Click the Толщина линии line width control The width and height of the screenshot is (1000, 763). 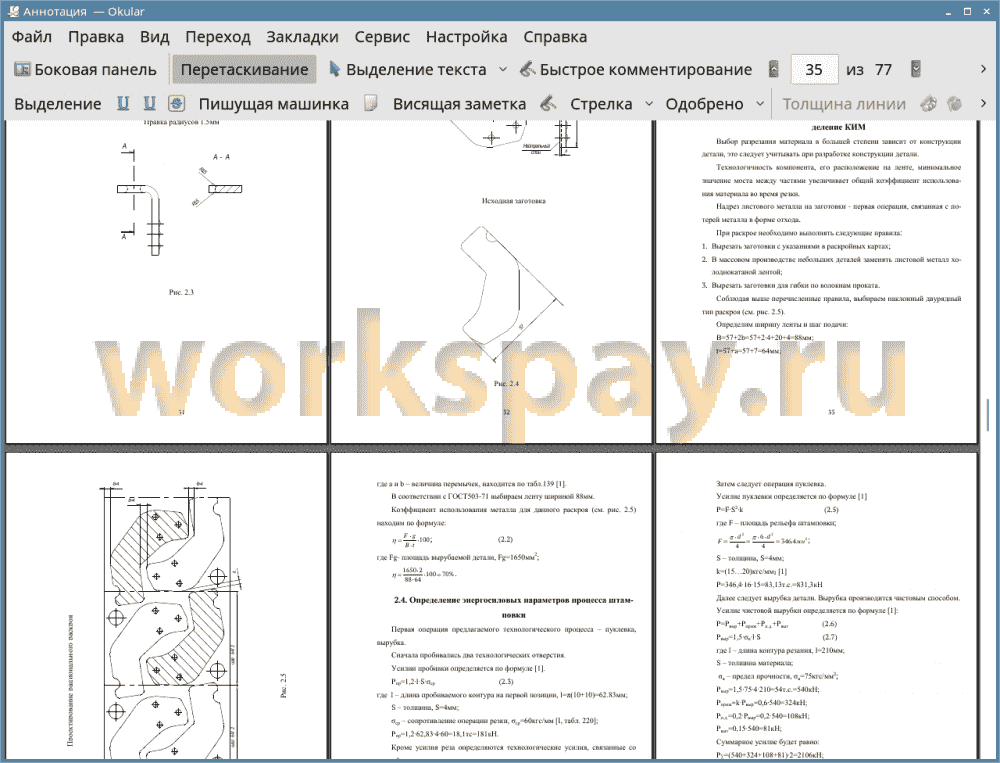[844, 104]
